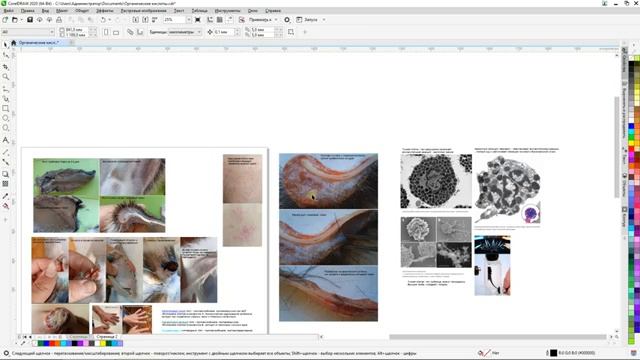The image size is (640, 360).
Task: Open the Edit menu
Action: (x=27, y=11)
